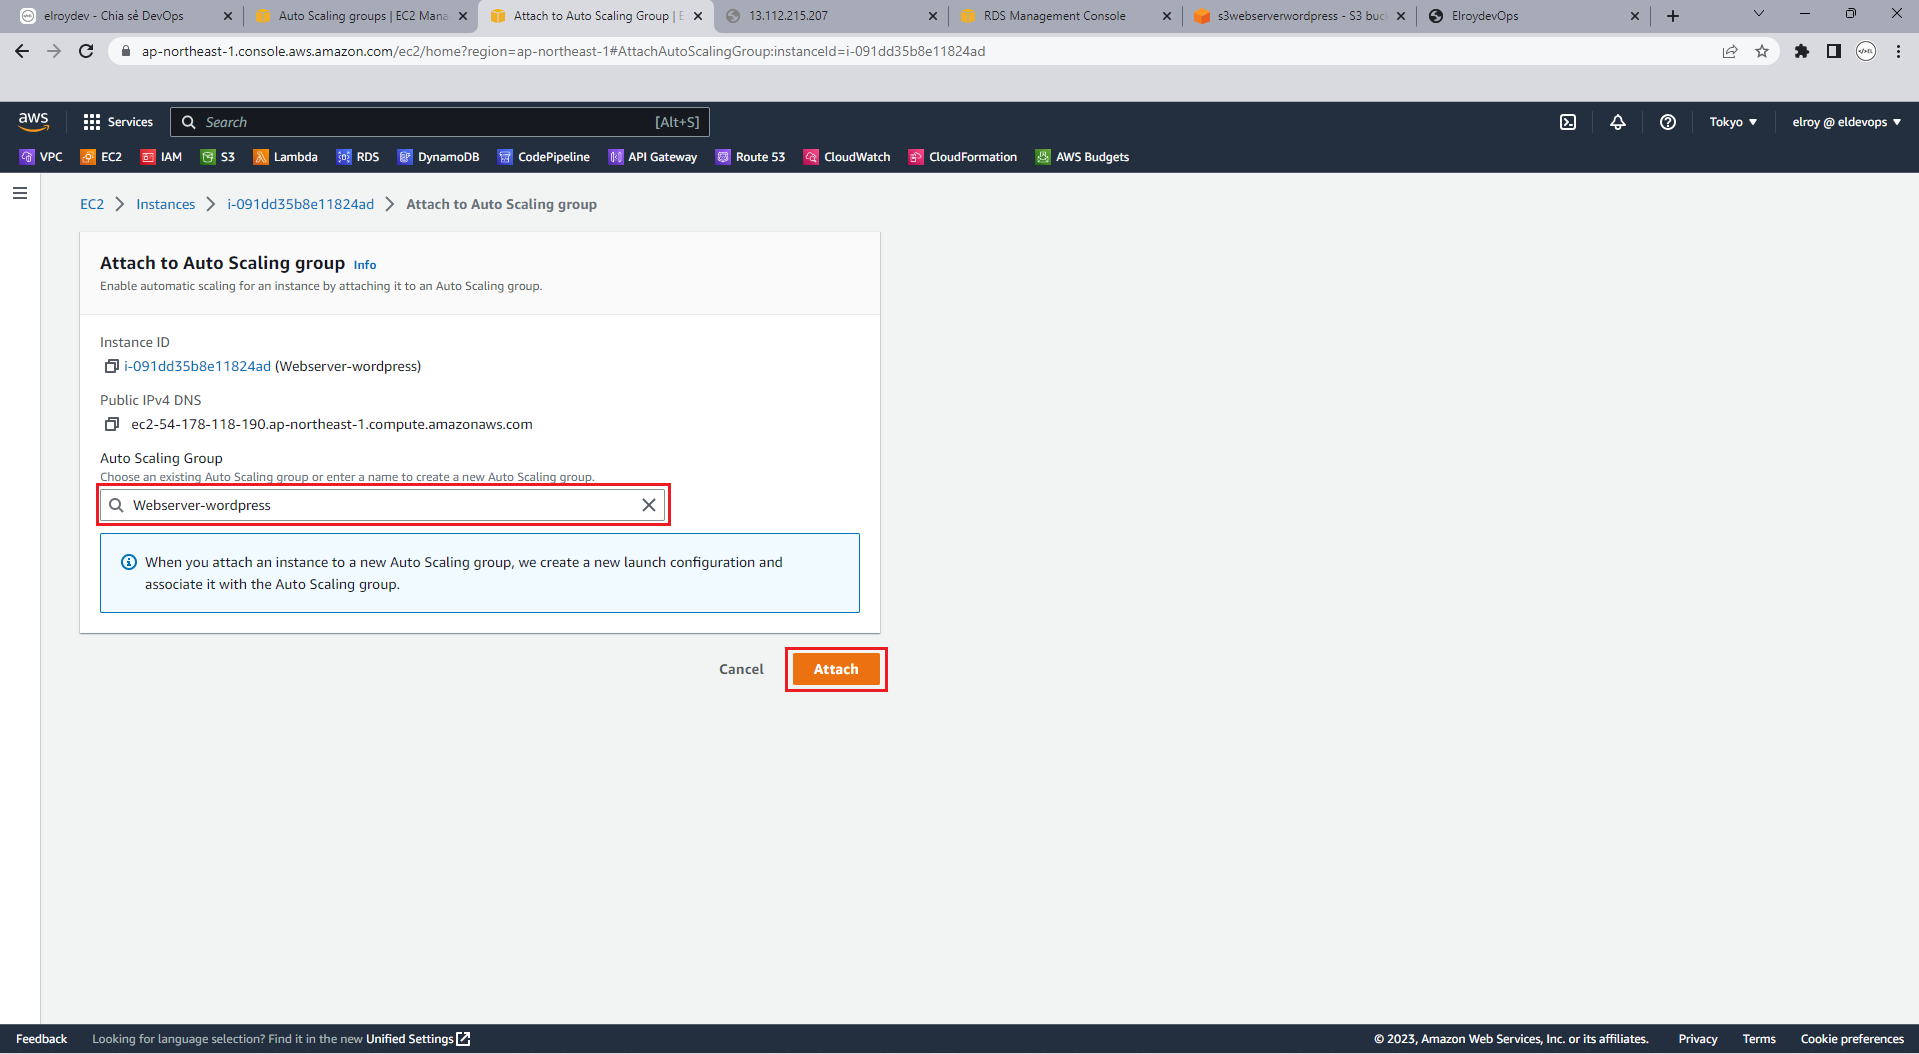Open Terms link in footer
The width and height of the screenshot is (1919, 1054).
coord(1759,1039)
